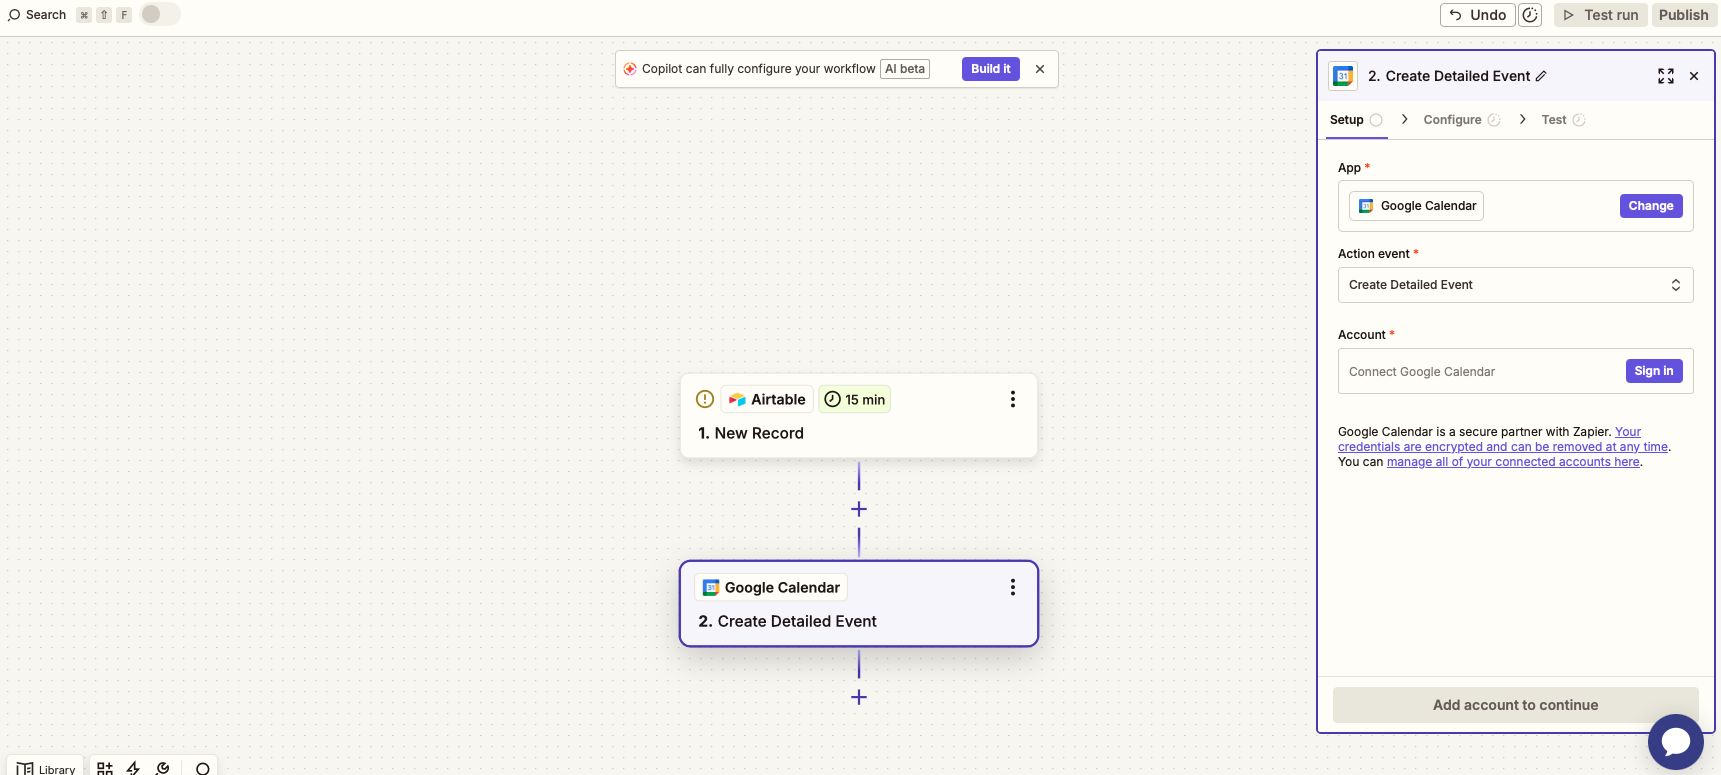Select 2. Create Detailed Event step card
Image resolution: width=1721 pixels, height=775 pixels.
tap(859, 604)
